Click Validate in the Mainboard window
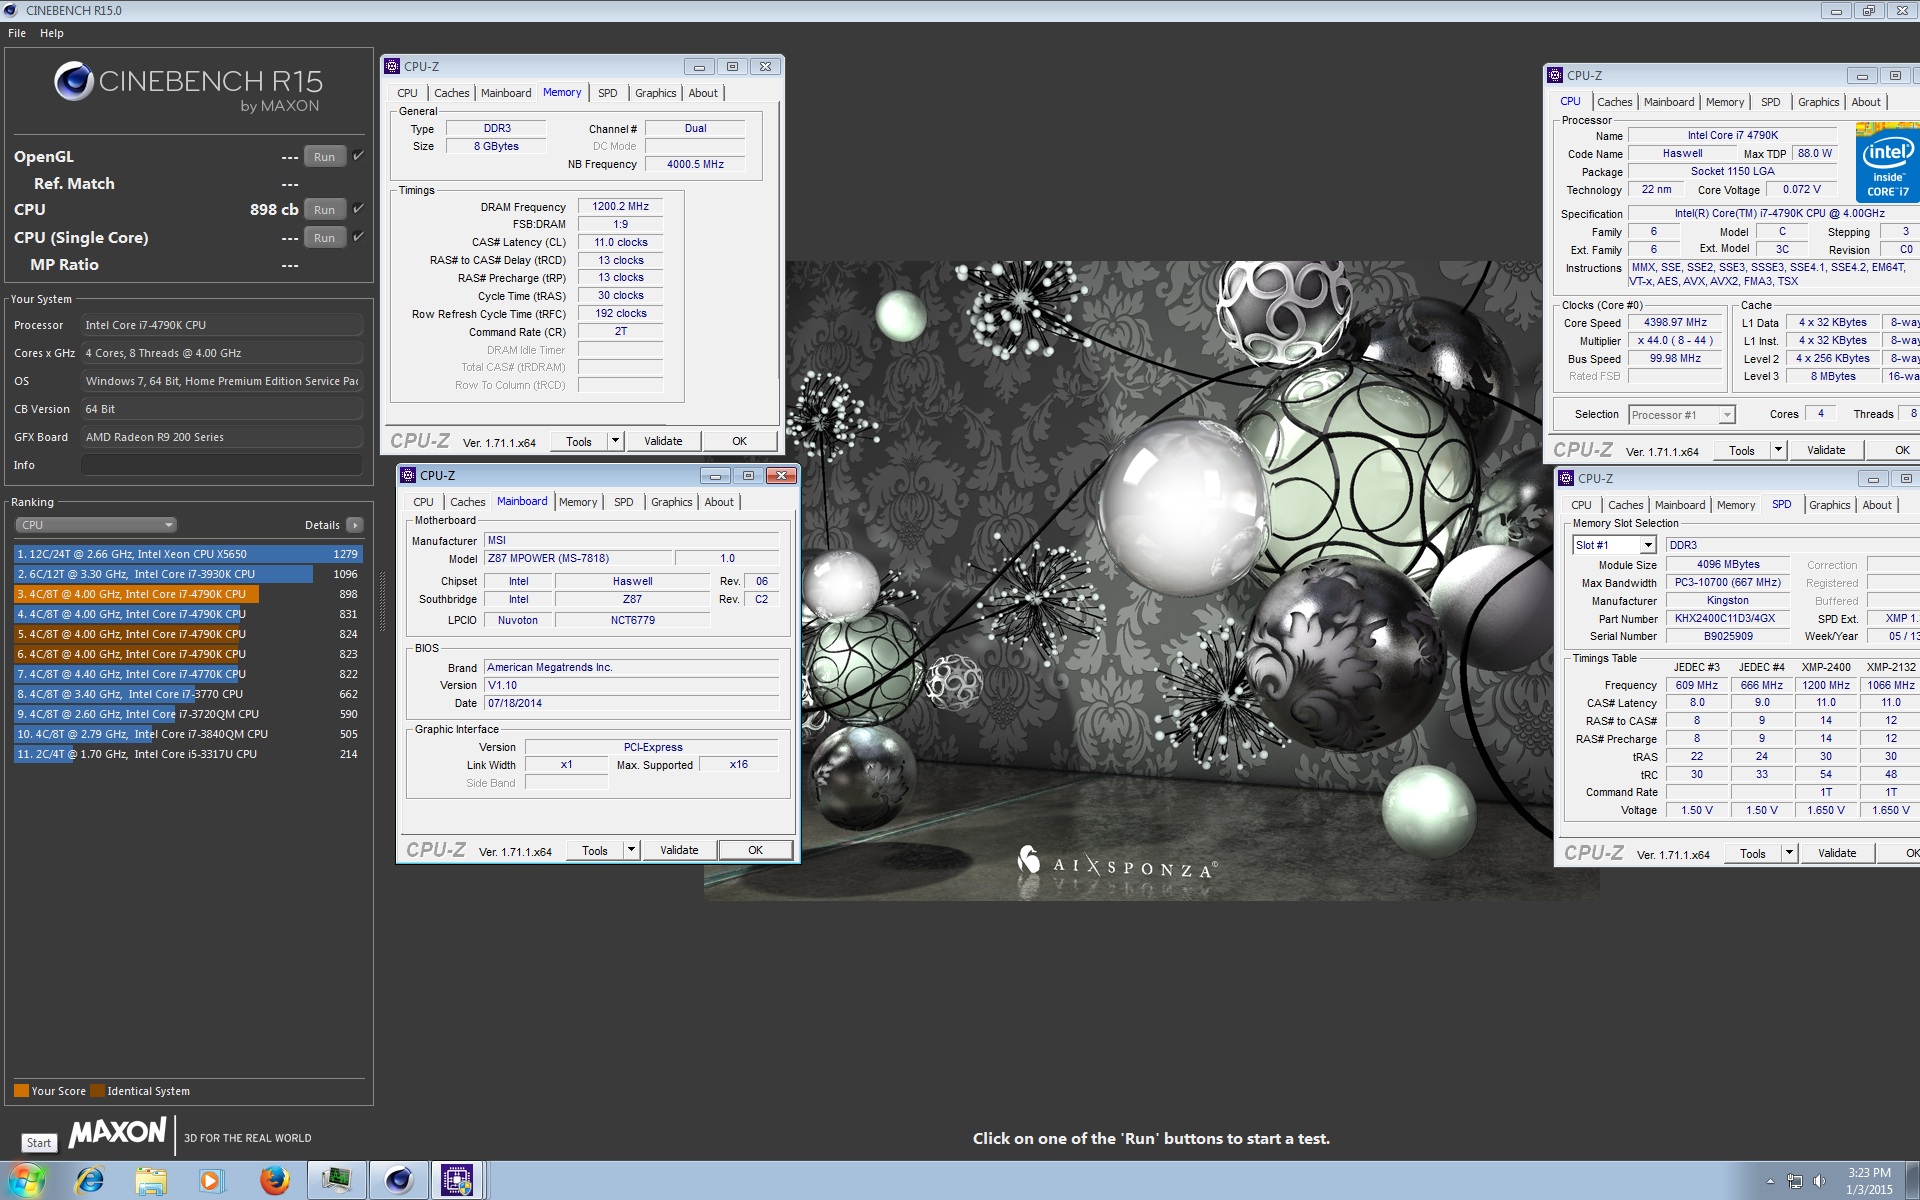Screen dimensions: 1920x1200 pos(679,850)
